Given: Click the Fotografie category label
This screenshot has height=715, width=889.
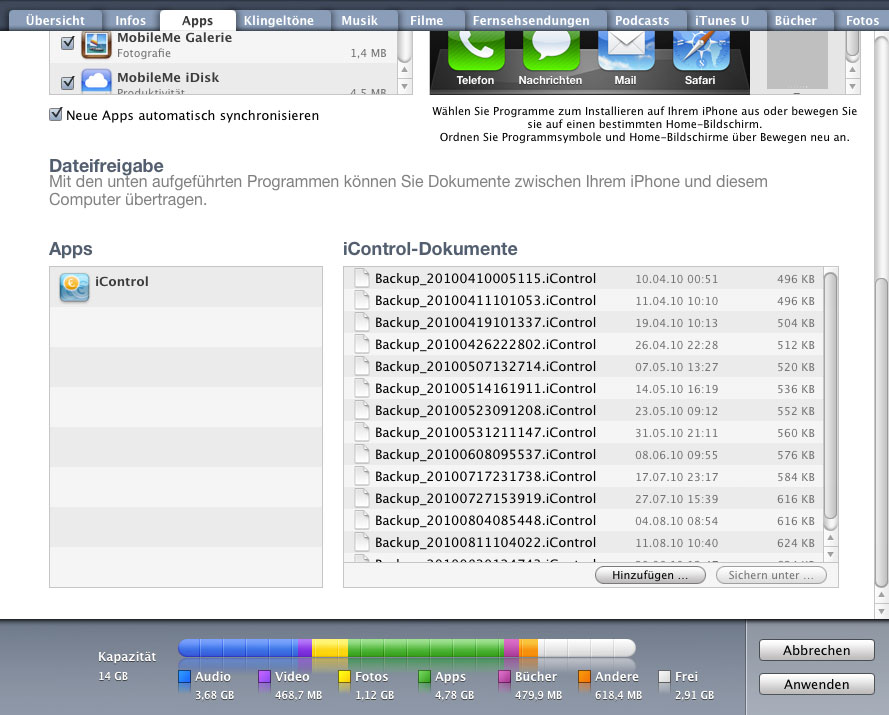Looking at the screenshot, I should (144, 53).
